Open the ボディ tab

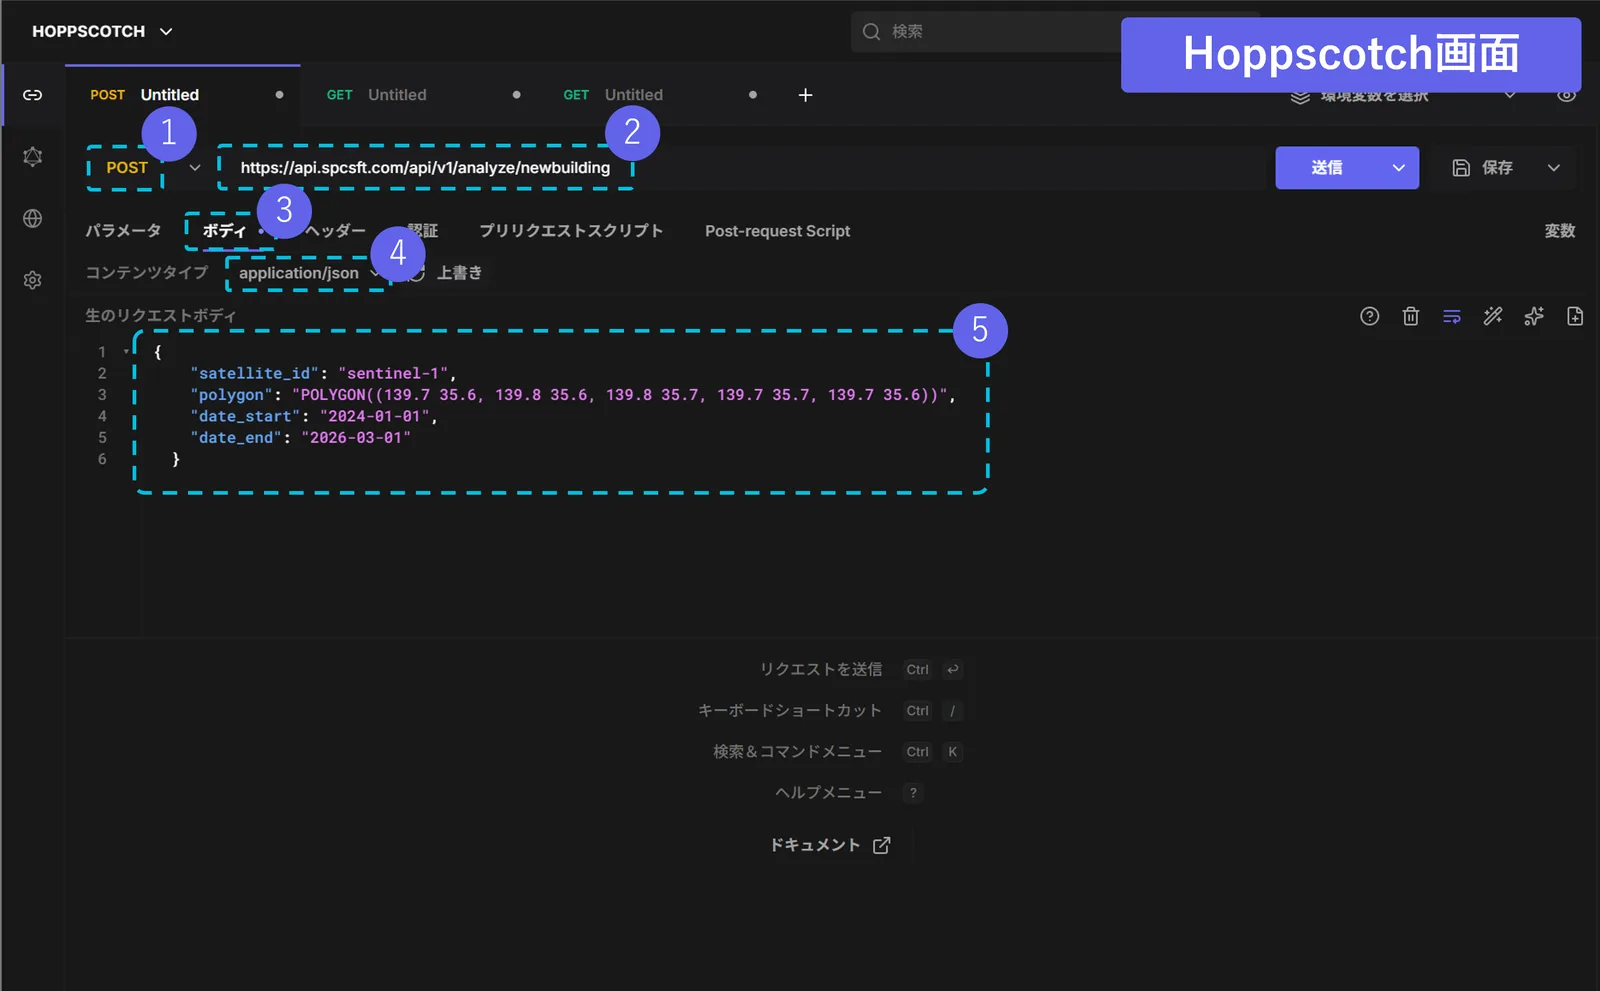tap(224, 231)
